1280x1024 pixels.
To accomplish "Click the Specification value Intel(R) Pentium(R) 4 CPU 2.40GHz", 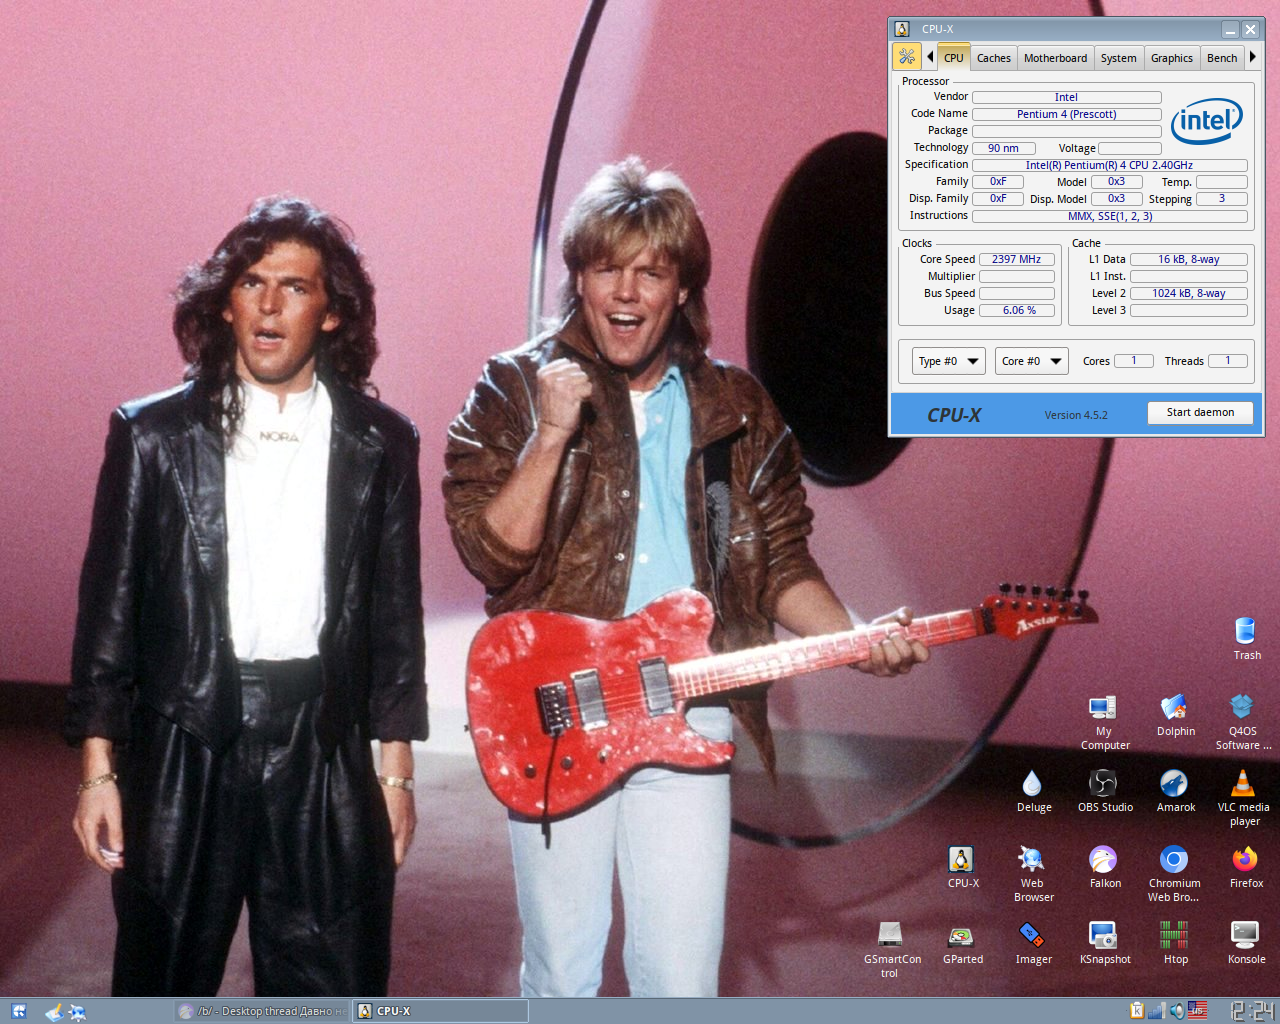I will pos(1109,165).
